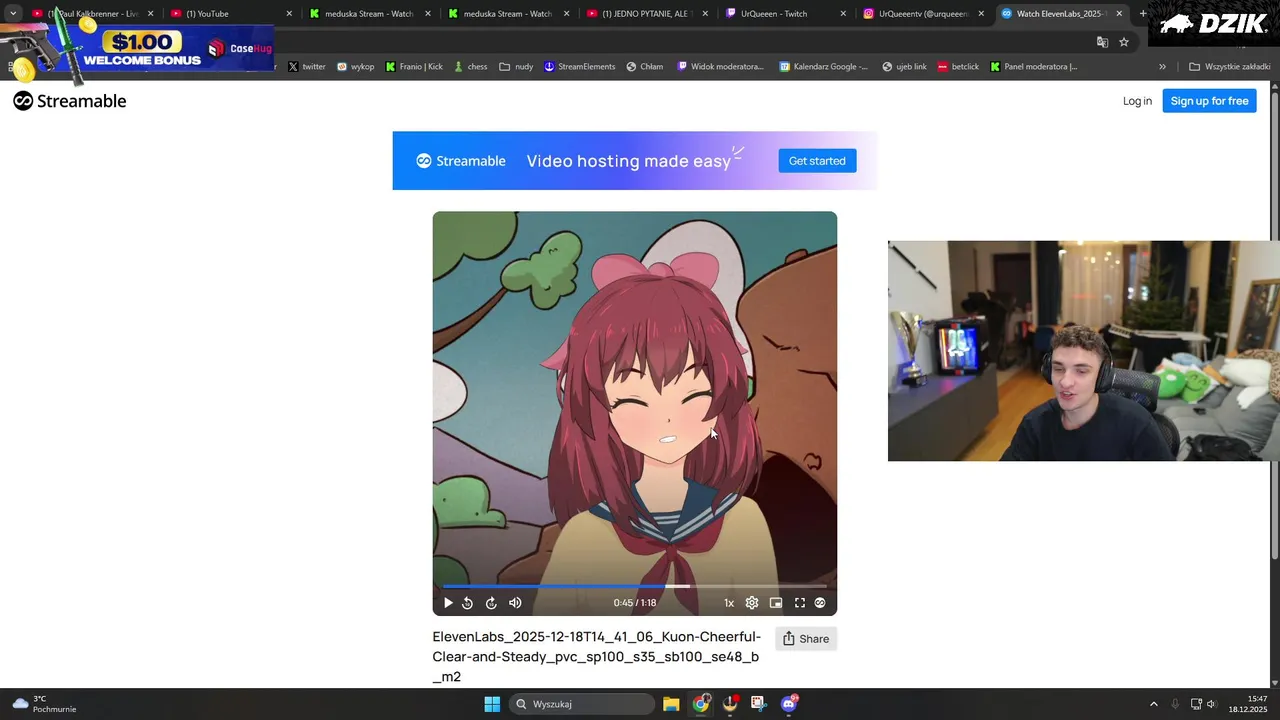1280x720 pixels.
Task: Seek on the video progress bar
Action: pos(635,586)
